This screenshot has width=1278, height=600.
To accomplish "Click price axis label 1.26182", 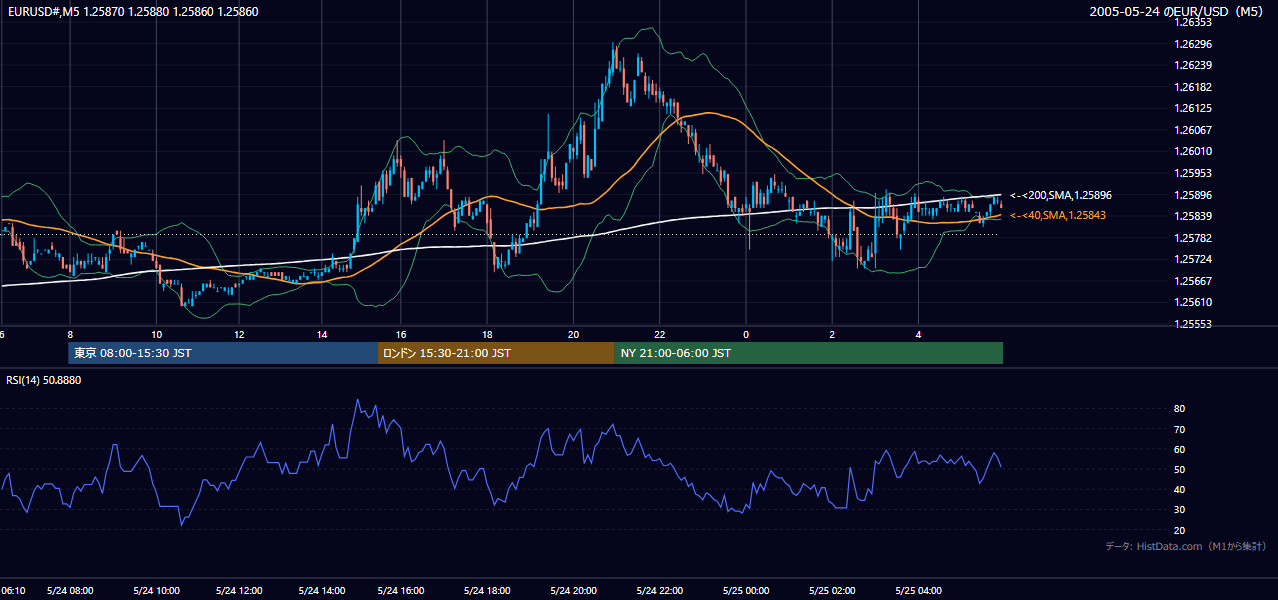I will click(1193, 87).
